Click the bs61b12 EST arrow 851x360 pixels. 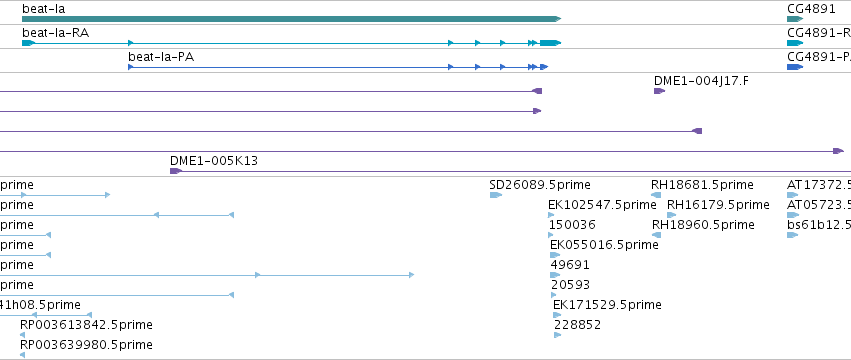tap(793, 235)
